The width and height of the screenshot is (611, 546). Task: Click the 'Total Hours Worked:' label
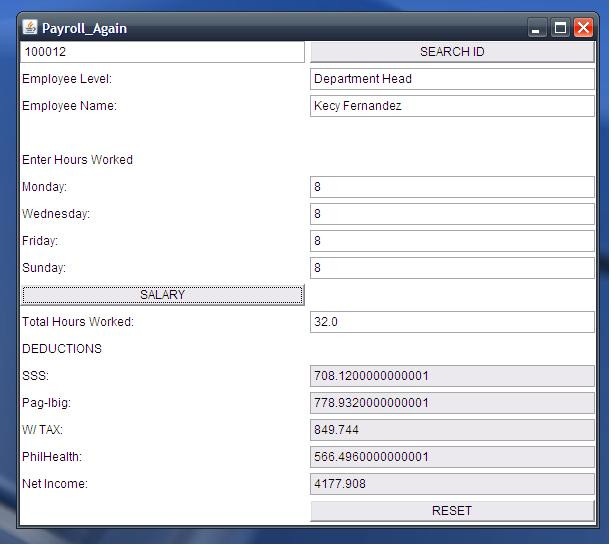78,322
